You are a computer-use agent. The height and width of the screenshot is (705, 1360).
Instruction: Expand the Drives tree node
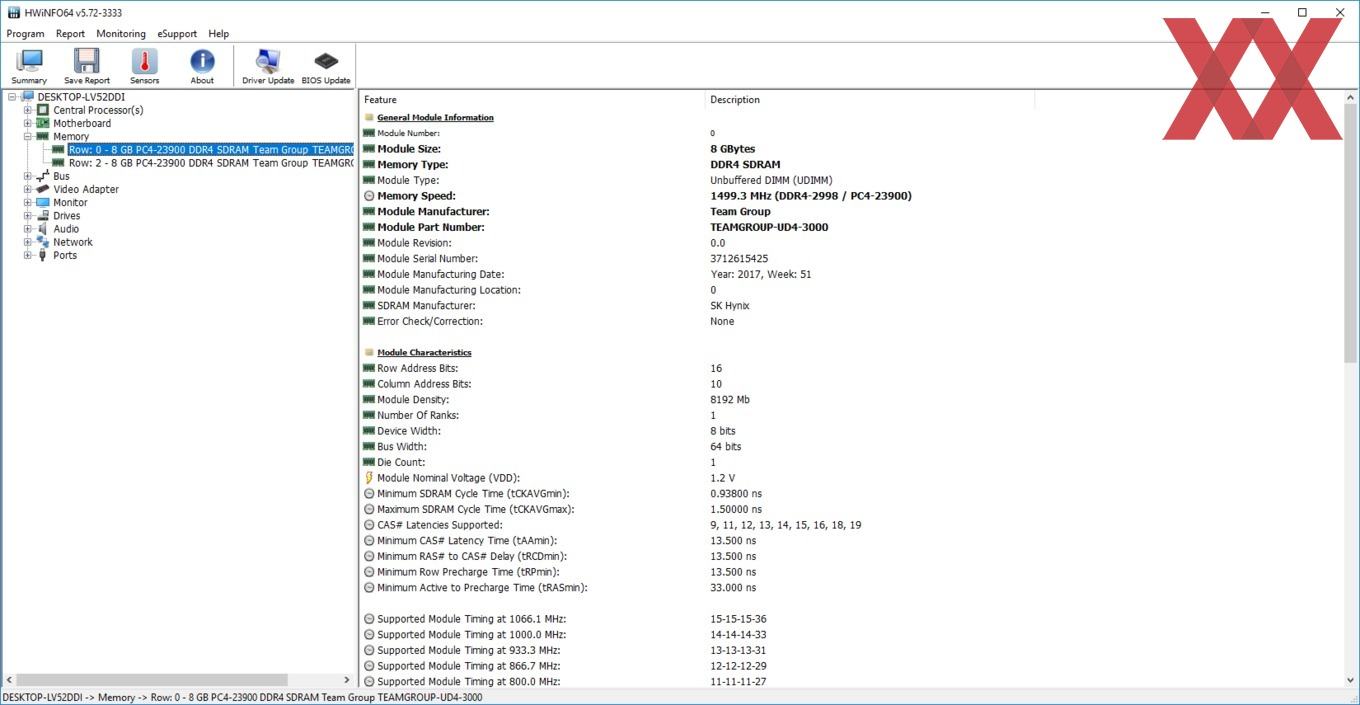coord(28,215)
